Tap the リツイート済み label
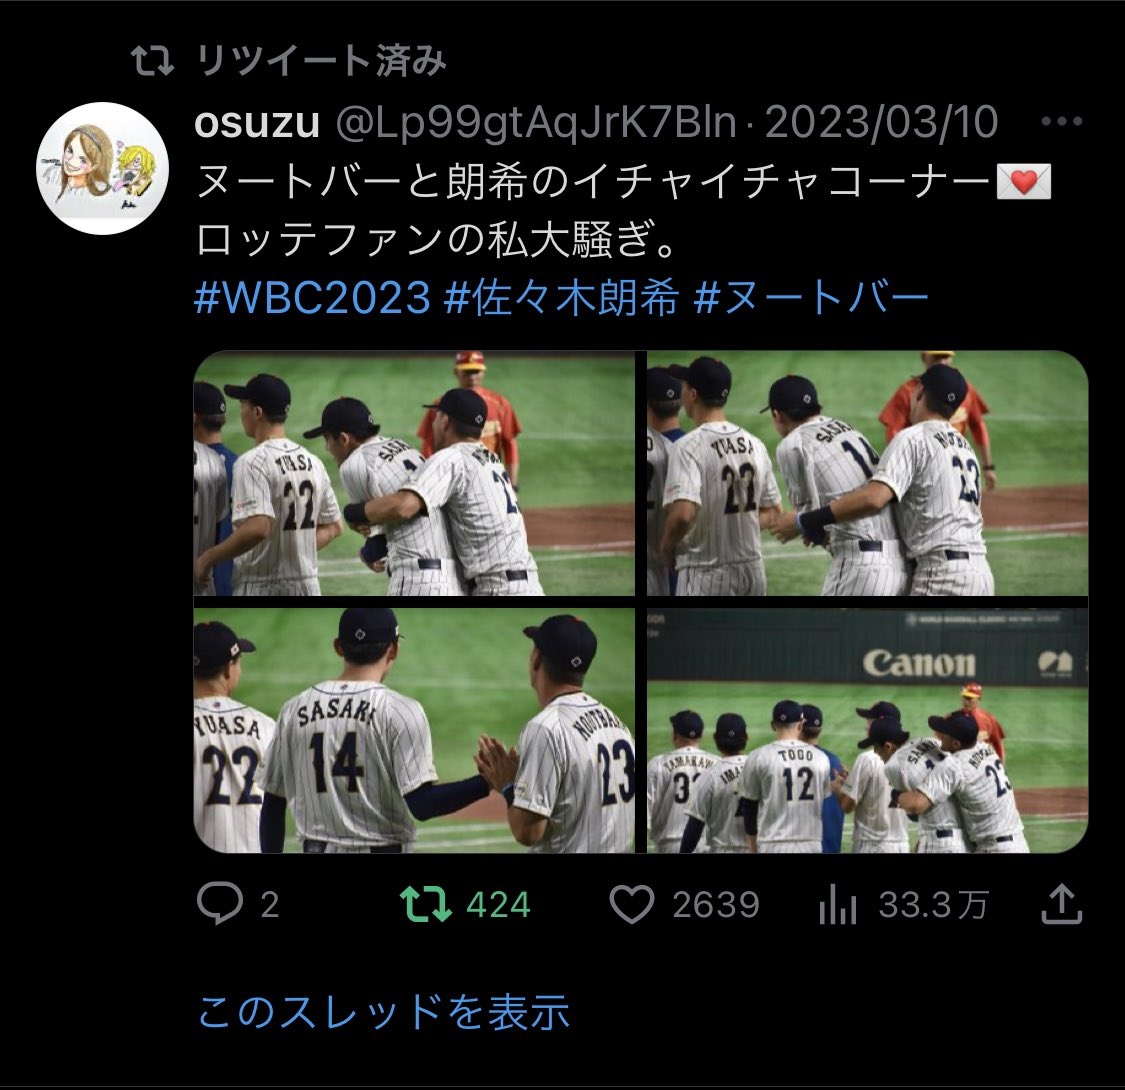This screenshot has width=1125, height=1090. (x=321, y=60)
